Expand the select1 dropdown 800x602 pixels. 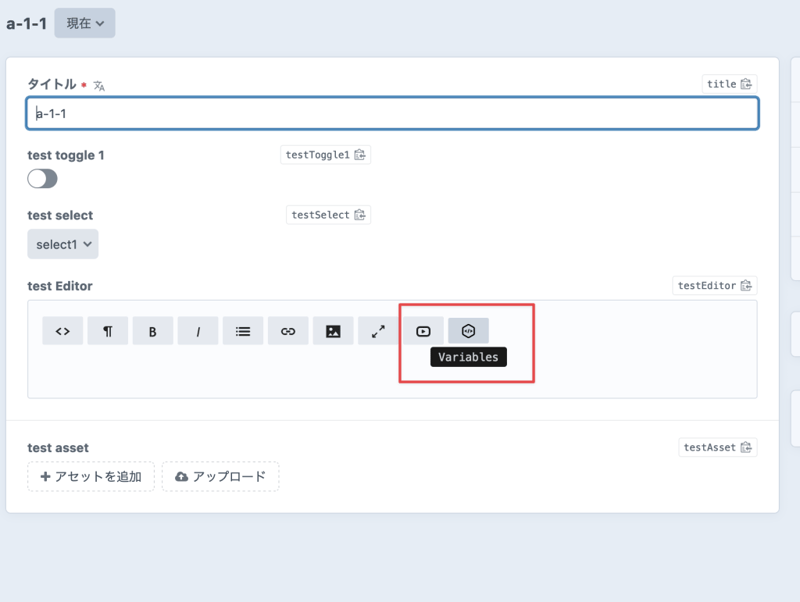63,244
